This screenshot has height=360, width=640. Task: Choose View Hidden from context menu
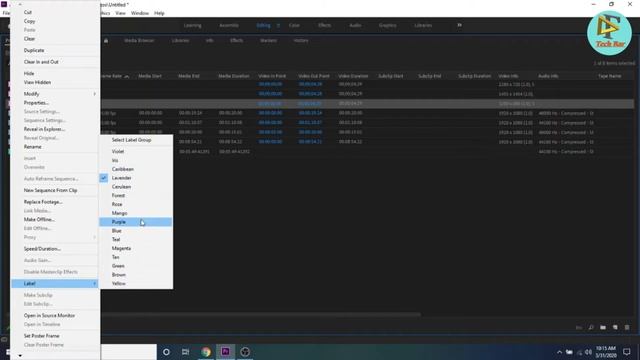[37, 82]
